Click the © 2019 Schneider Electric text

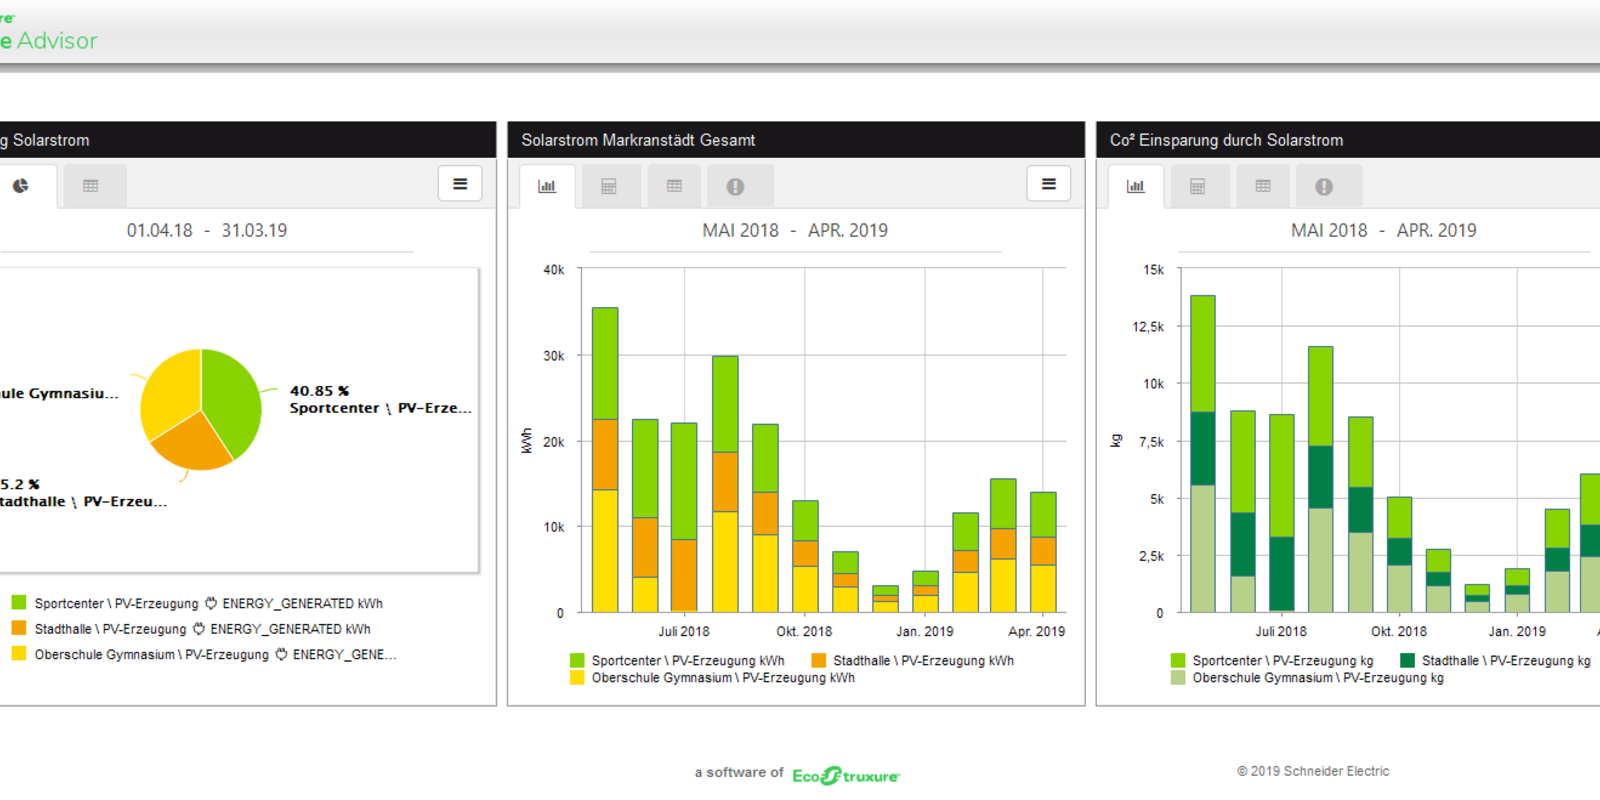pos(1313,771)
